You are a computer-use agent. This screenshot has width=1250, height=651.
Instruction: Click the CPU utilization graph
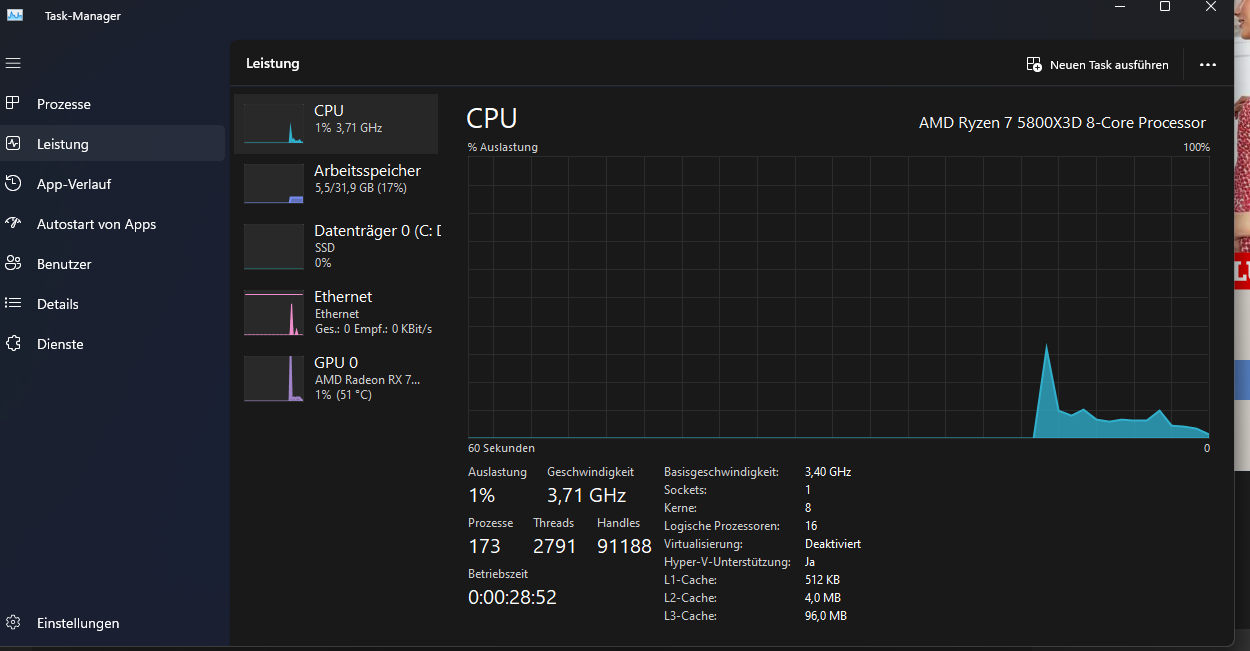(839, 297)
